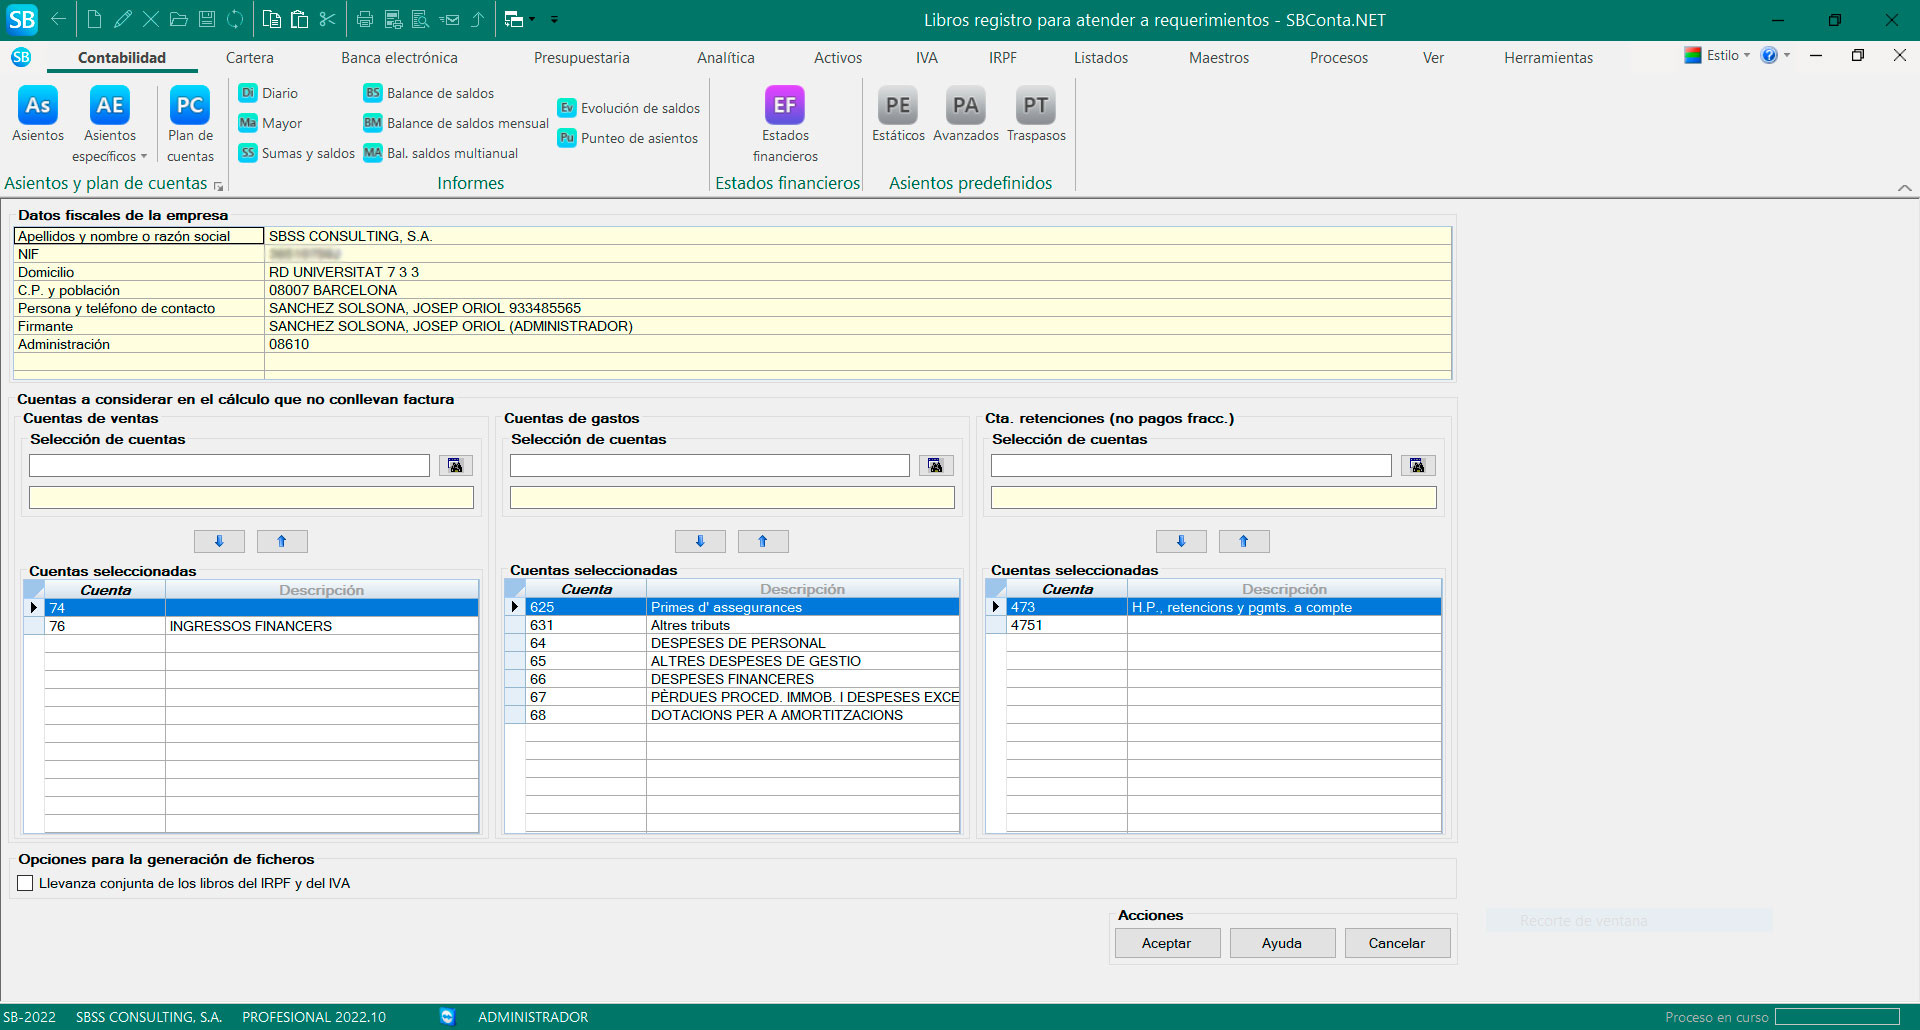
Task: Click search icon for Cuentas de ventas
Action: click(455, 465)
